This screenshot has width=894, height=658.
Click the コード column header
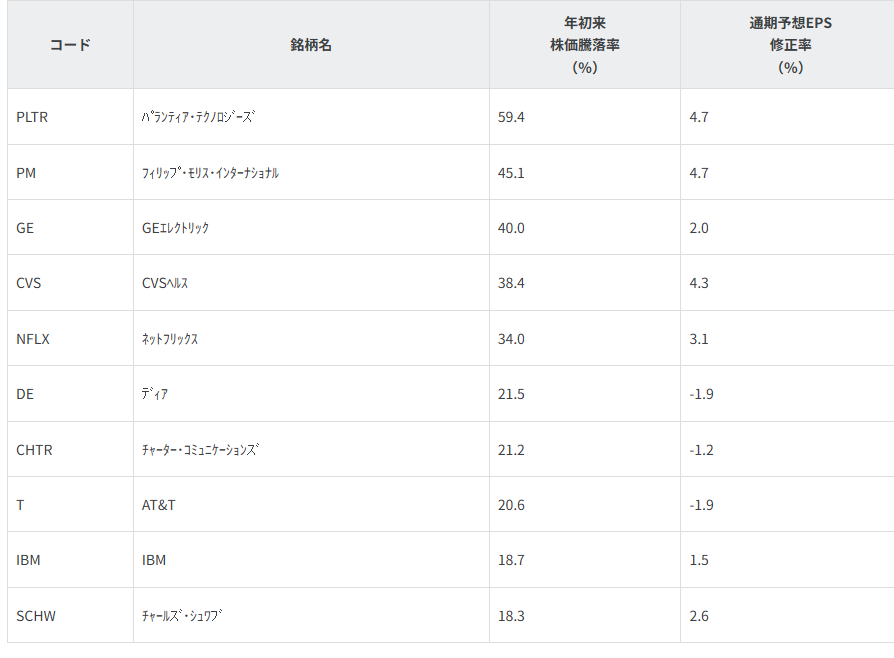pyautogui.click(x=70, y=45)
